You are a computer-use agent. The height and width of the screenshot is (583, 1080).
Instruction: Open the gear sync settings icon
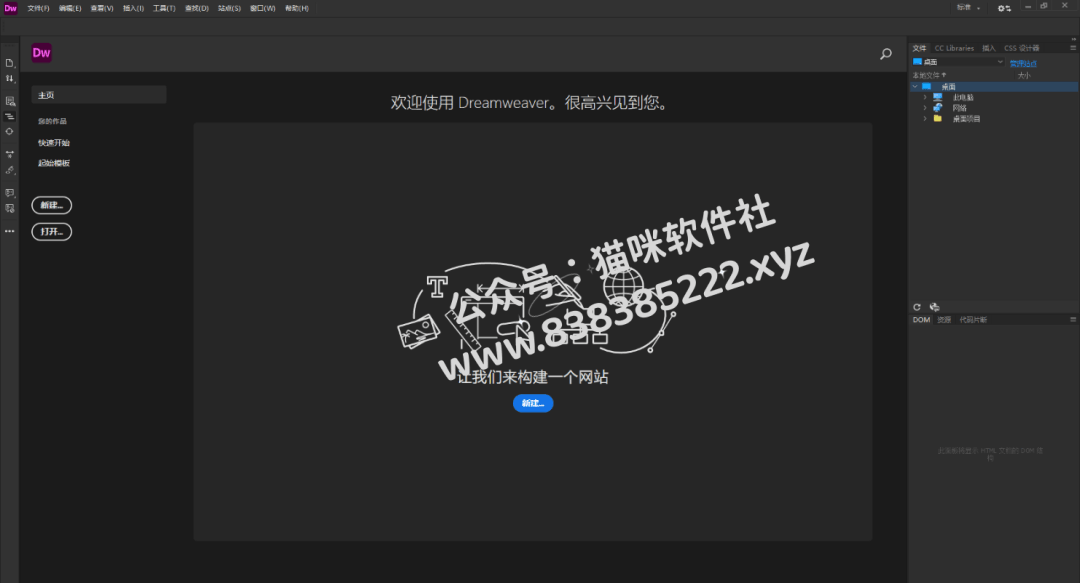coord(1004,8)
